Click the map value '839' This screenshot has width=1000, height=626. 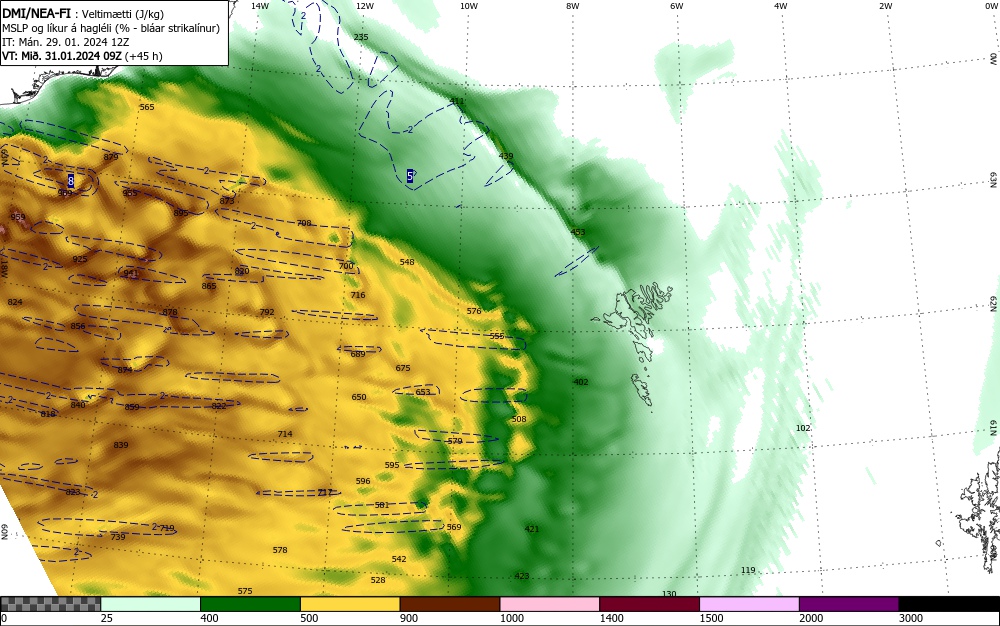121,445
